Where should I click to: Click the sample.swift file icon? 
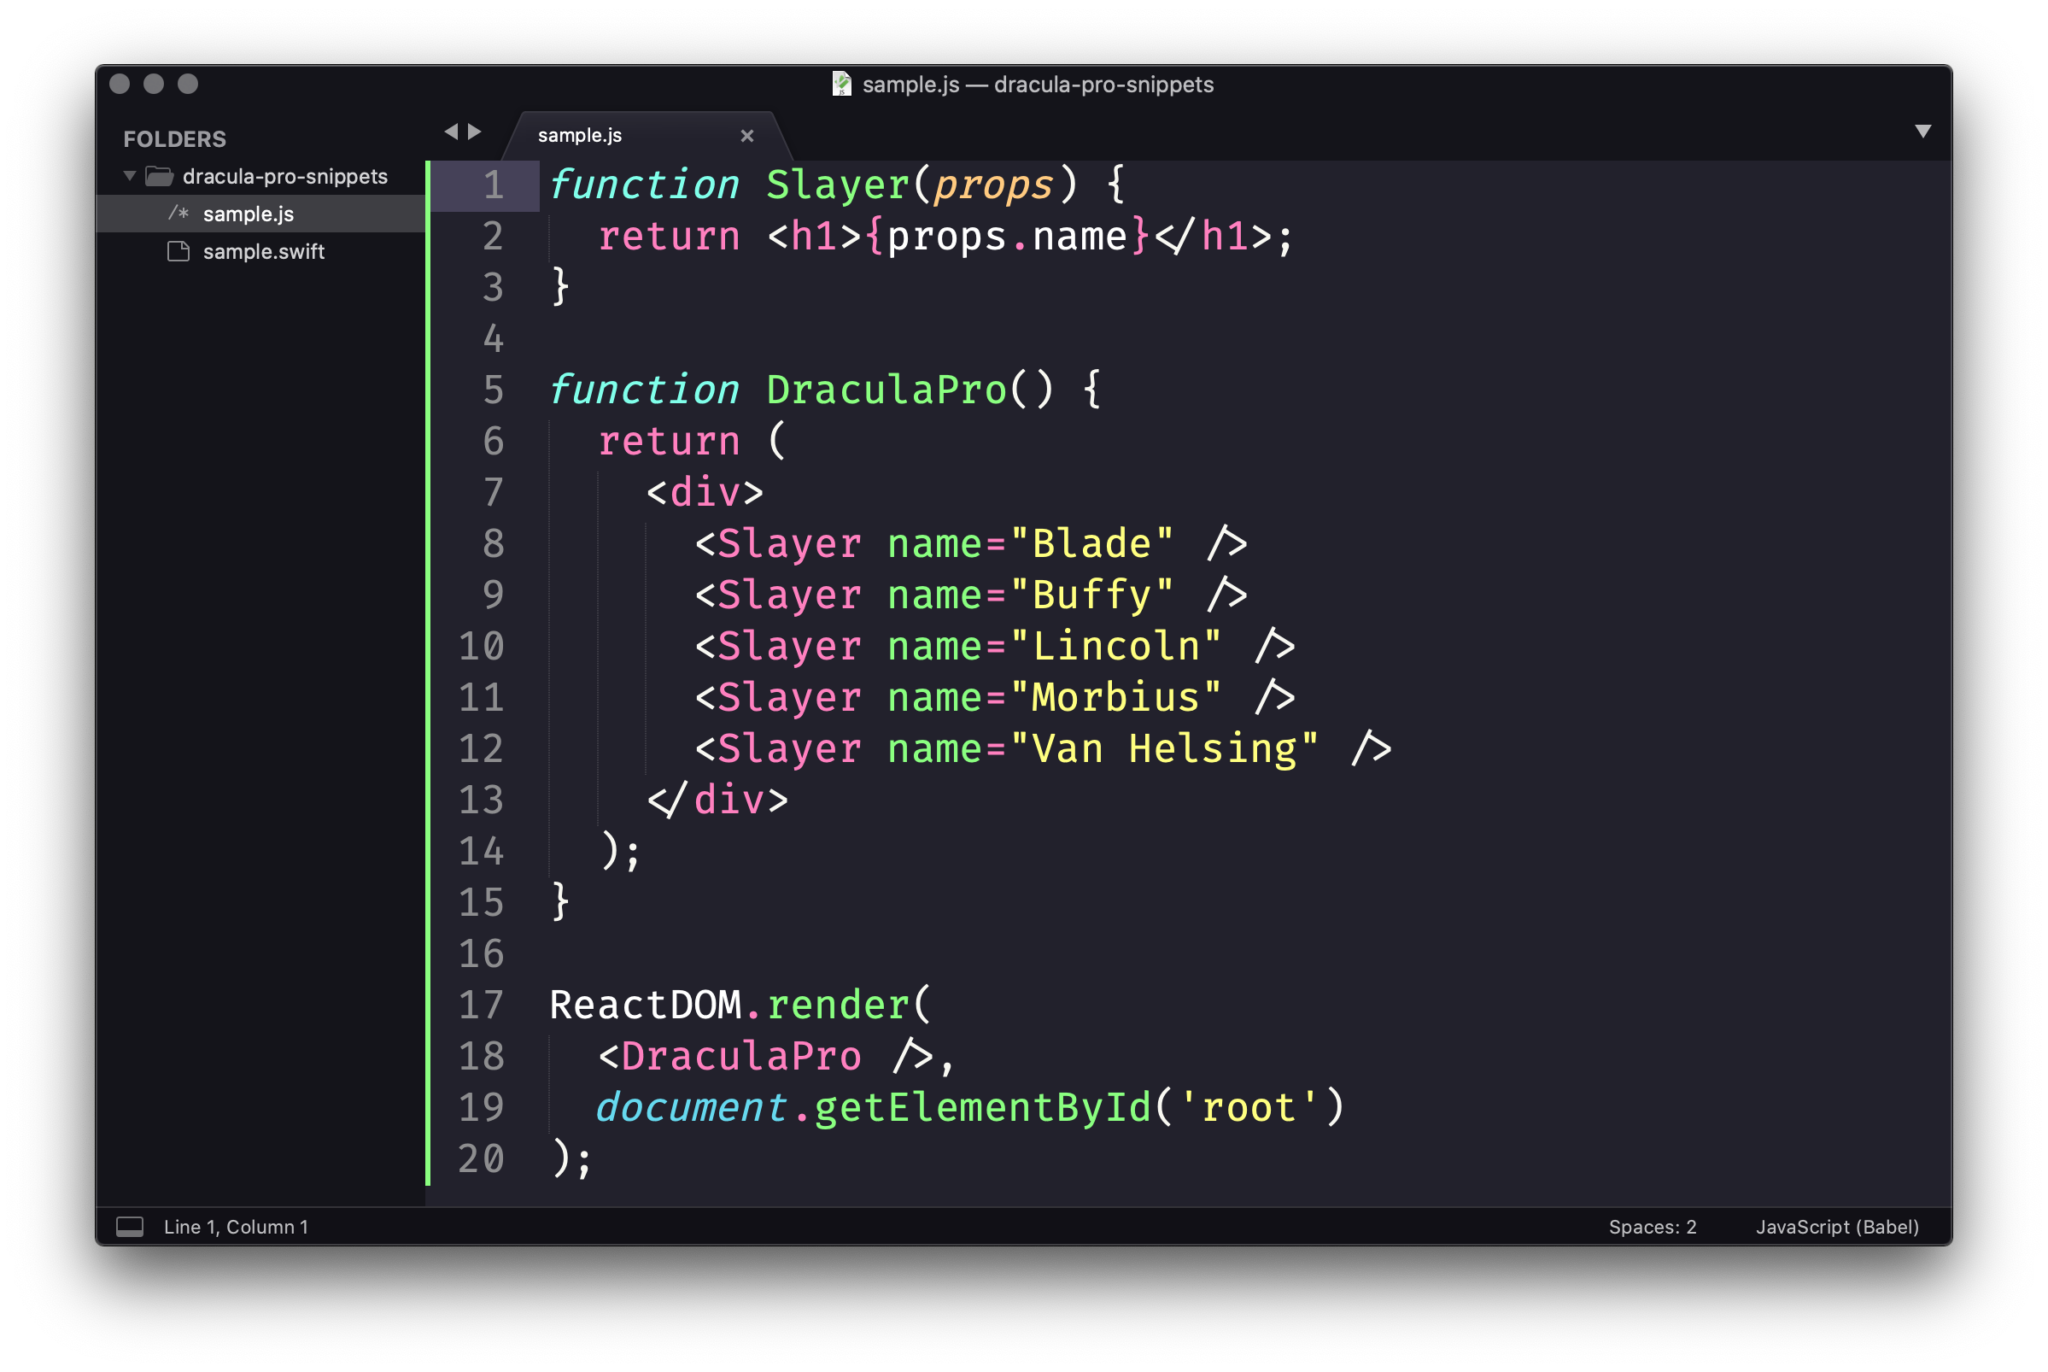tap(178, 251)
